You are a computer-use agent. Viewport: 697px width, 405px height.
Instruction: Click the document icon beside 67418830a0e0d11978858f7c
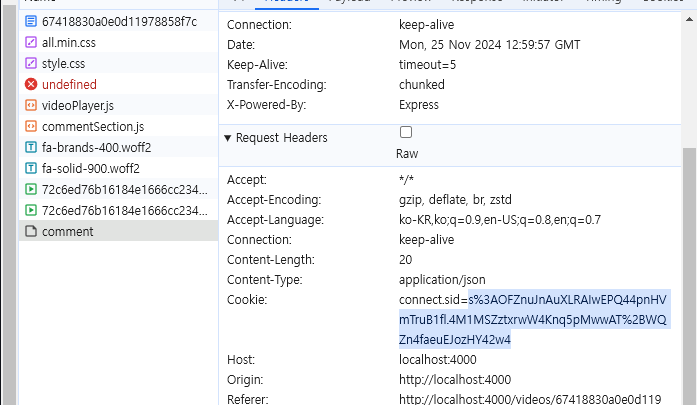(x=31, y=21)
